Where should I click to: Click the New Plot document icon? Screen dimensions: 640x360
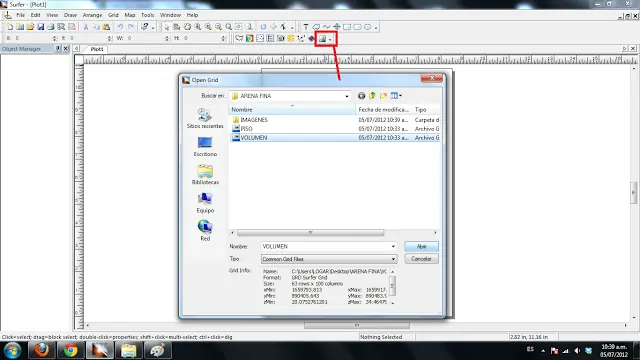coord(10,27)
